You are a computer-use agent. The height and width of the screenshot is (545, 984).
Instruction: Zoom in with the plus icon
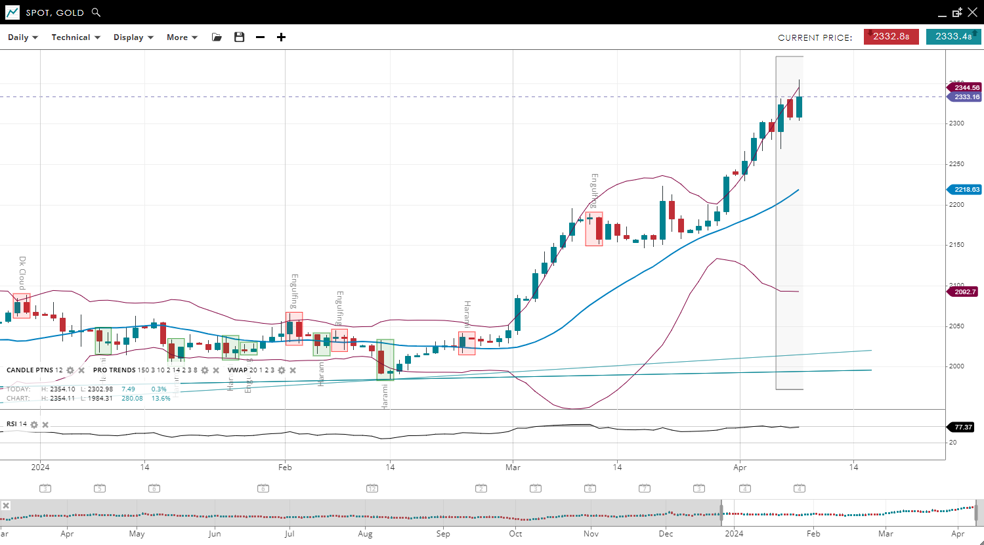coord(281,37)
